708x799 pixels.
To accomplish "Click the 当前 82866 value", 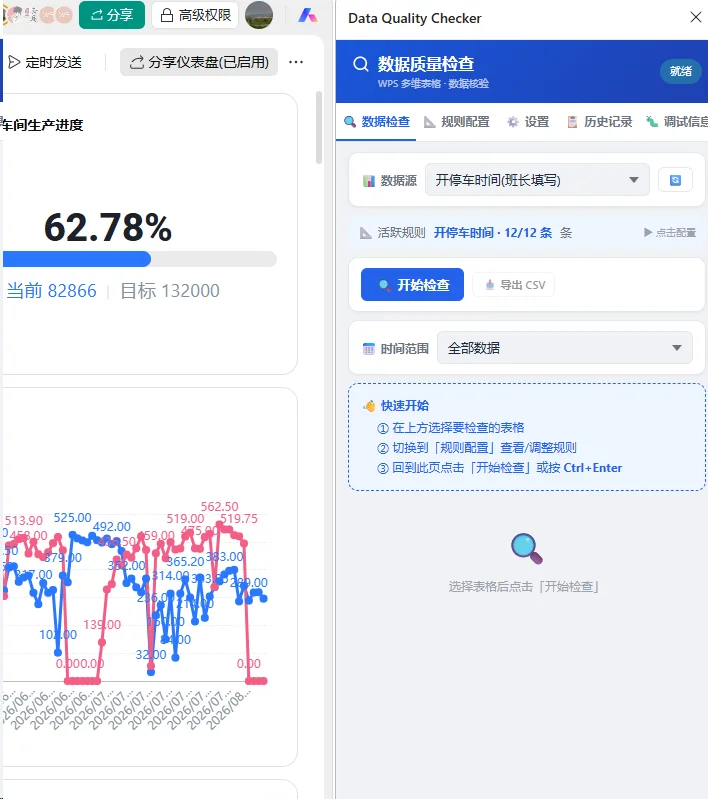I will [x=51, y=290].
